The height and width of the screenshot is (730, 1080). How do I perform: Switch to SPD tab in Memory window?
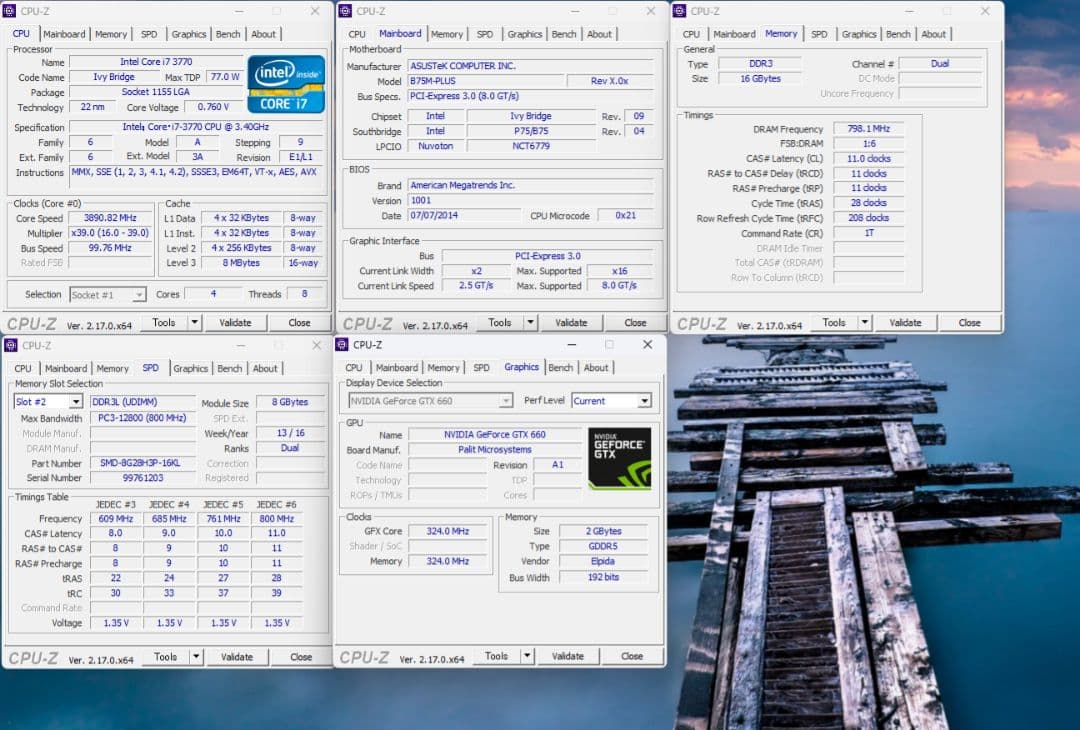pyautogui.click(x=820, y=33)
